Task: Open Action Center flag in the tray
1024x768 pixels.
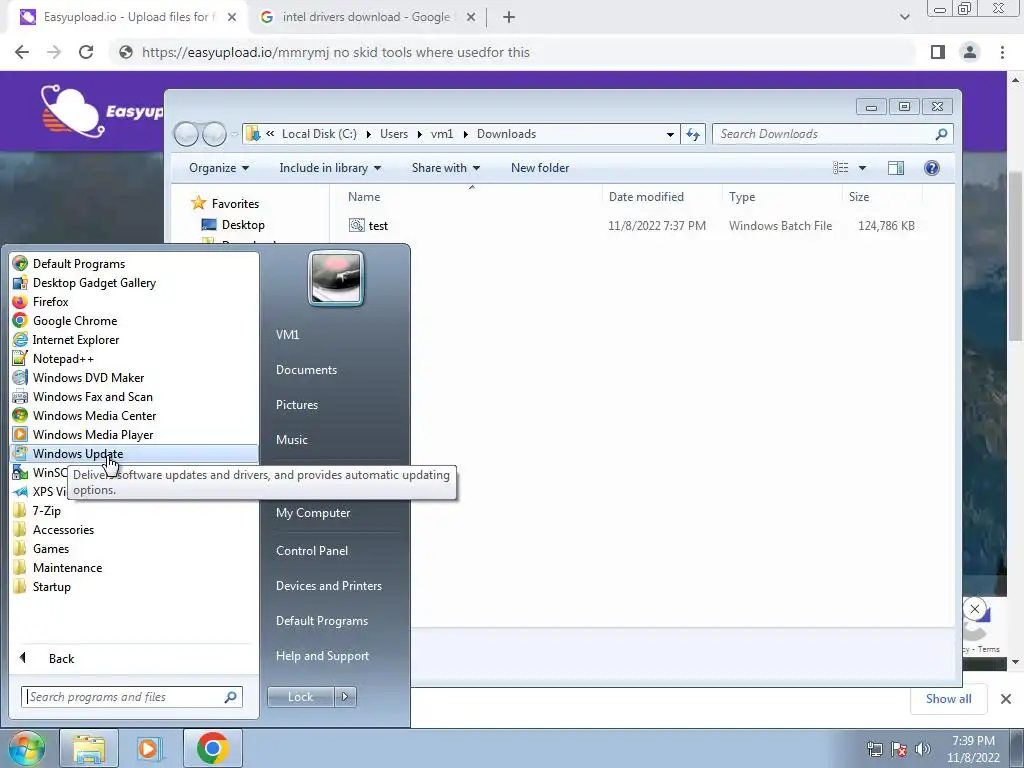Action: tap(899, 749)
